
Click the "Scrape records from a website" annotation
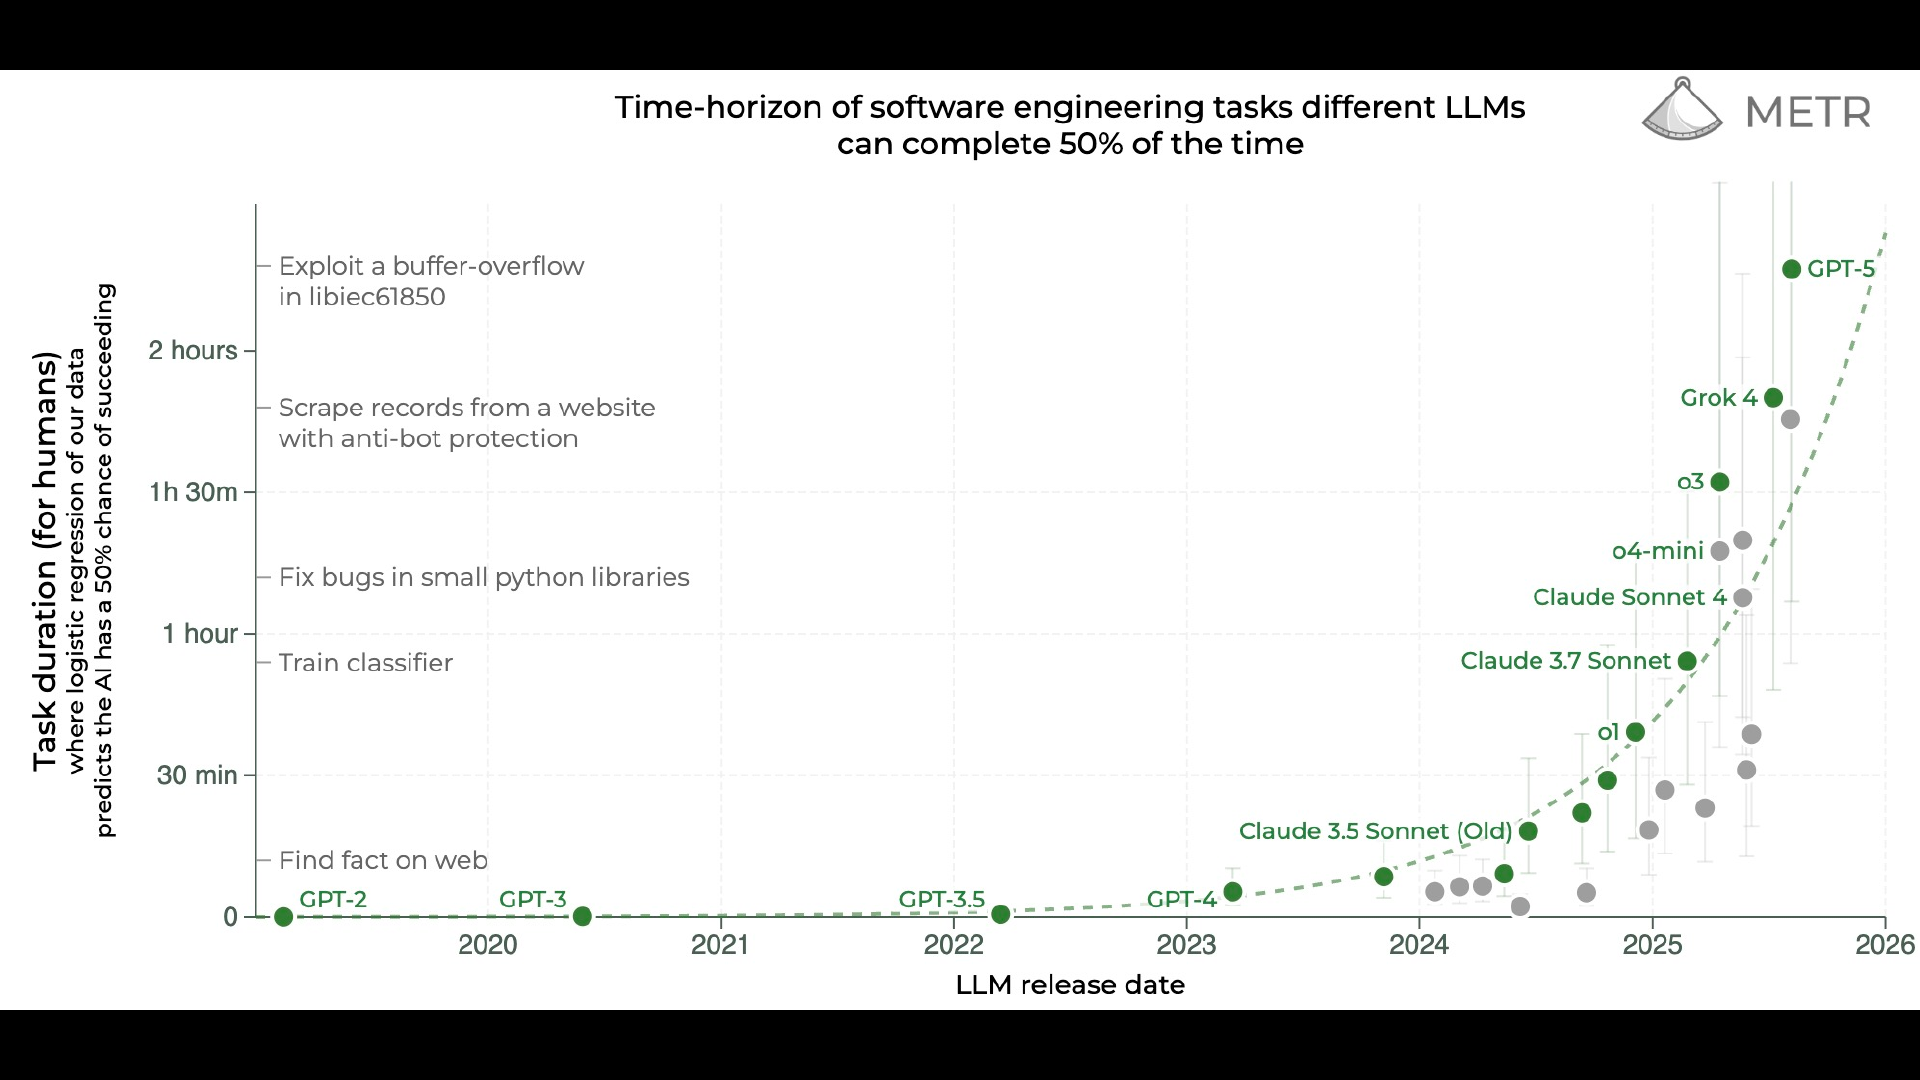pyautogui.click(x=467, y=423)
